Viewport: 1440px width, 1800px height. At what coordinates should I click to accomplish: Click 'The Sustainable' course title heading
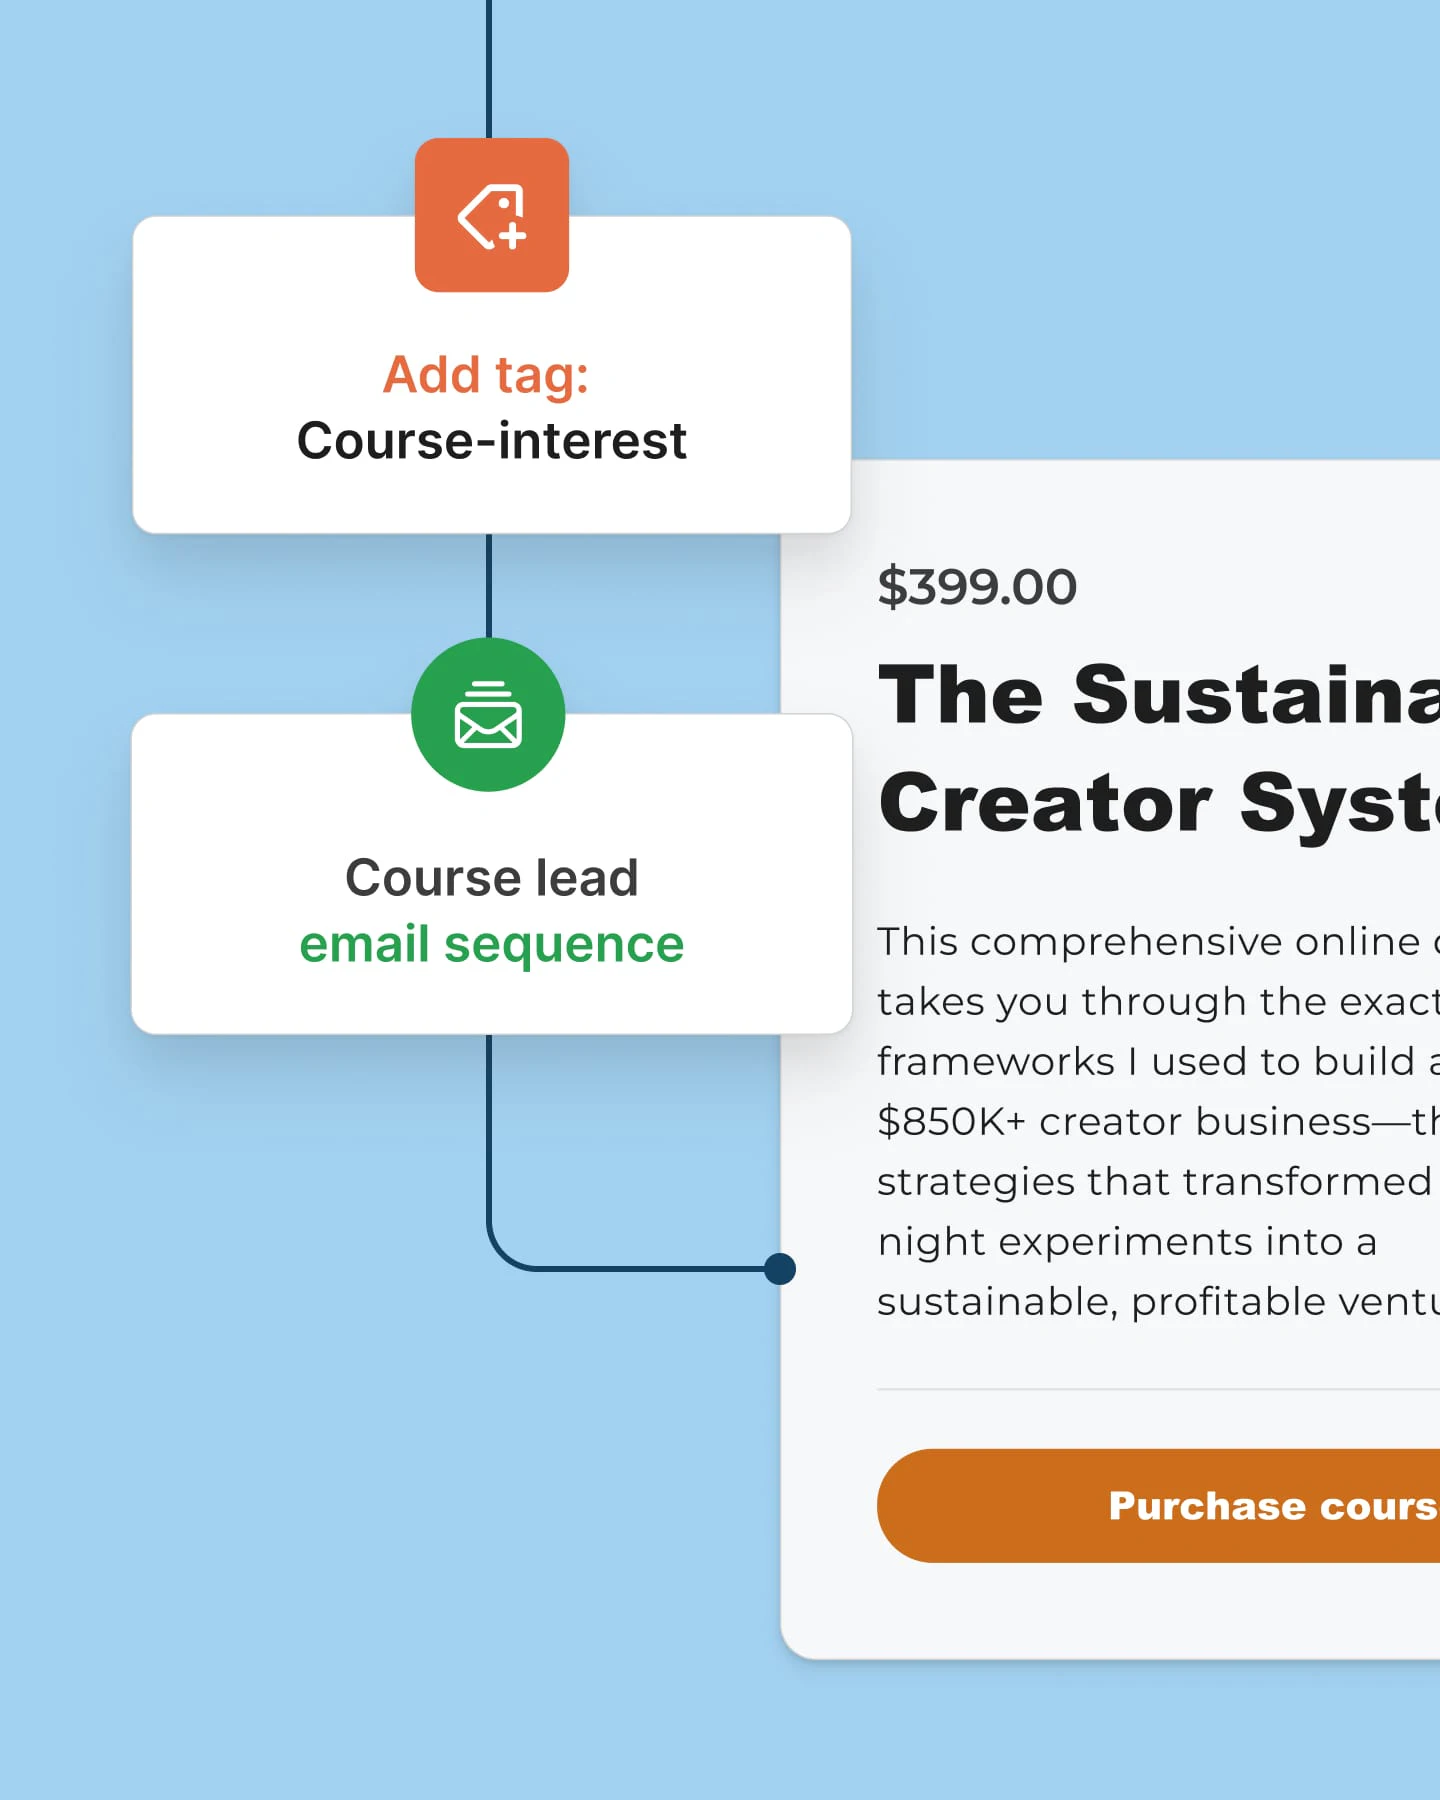1158,695
